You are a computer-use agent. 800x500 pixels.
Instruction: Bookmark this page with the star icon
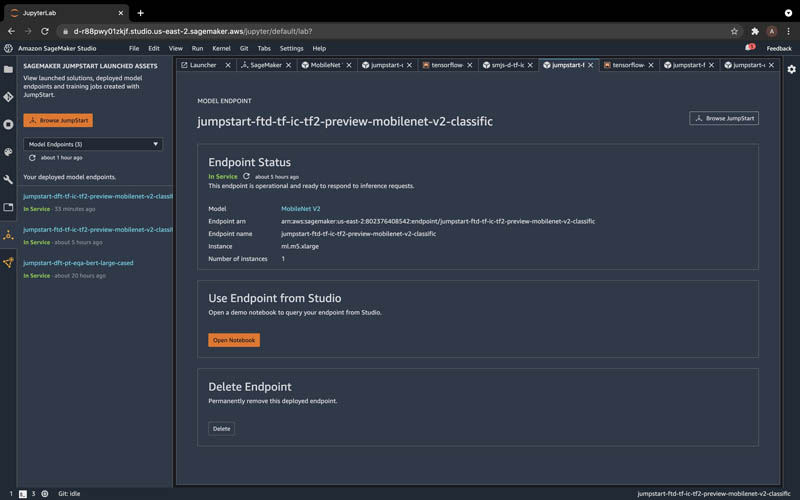pyautogui.click(x=734, y=31)
